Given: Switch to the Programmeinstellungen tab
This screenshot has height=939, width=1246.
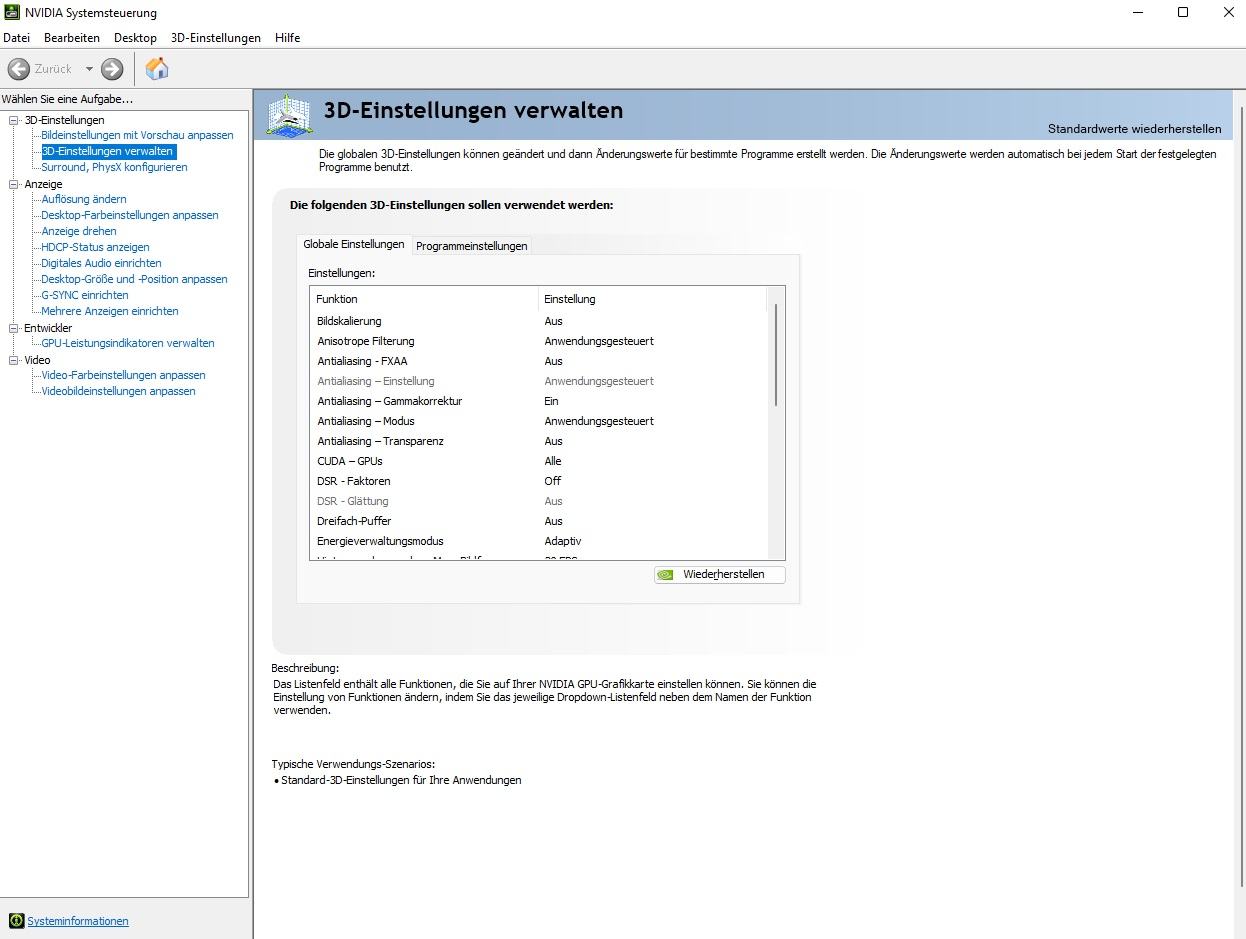Looking at the screenshot, I should (x=471, y=246).
